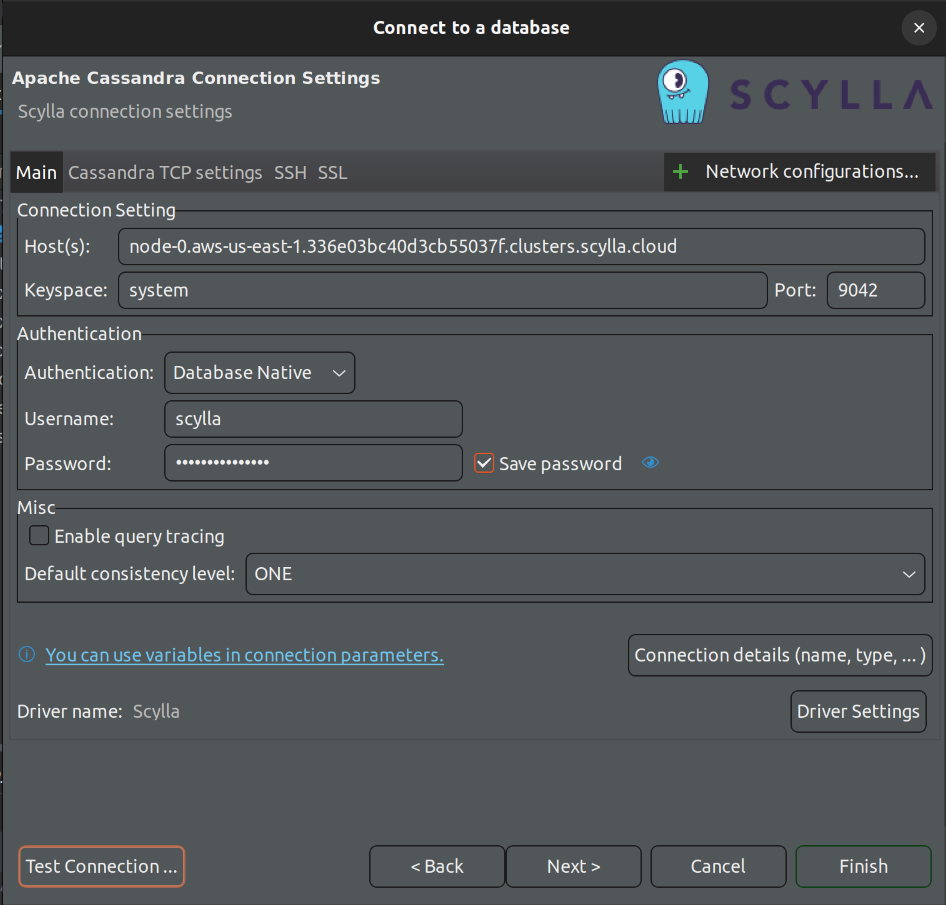The height and width of the screenshot is (905, 946).
Task: Open Network configurations button
Action: pyautogui.click(x=799, y=172)
